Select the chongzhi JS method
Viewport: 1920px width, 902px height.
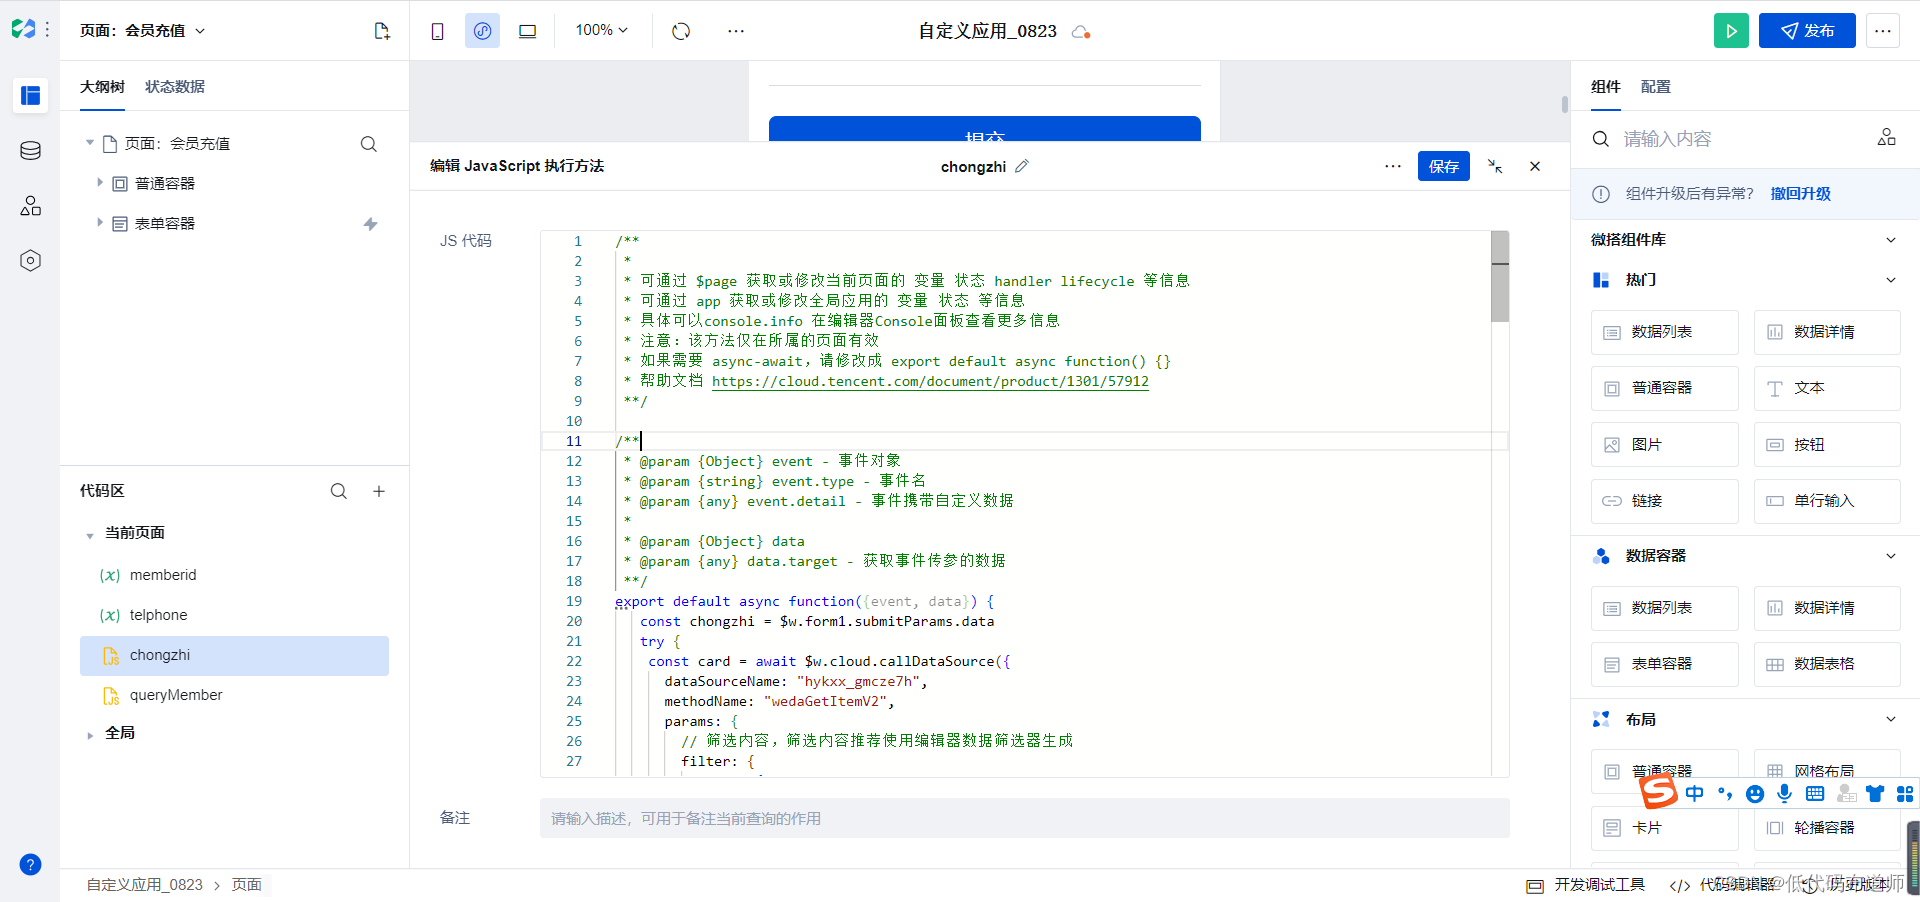[x=234, y=655]
